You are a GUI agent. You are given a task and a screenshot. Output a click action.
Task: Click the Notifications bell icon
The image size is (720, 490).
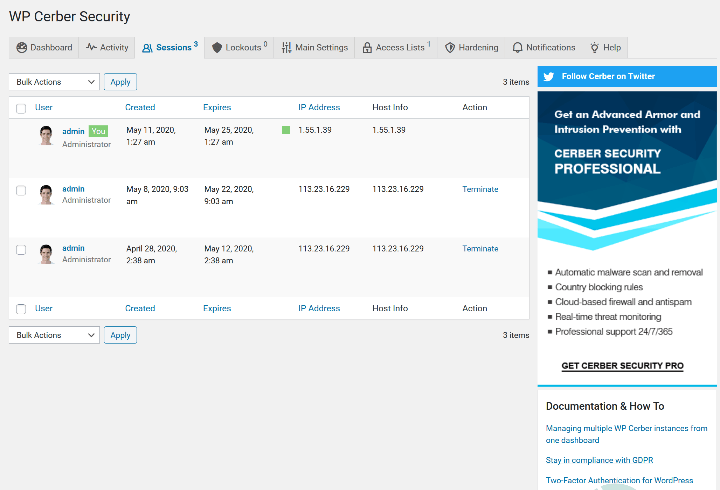[x=517, y=47]
